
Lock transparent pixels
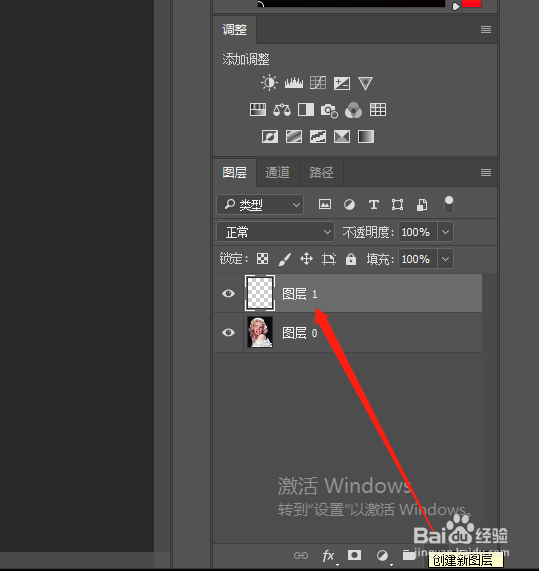263,259
